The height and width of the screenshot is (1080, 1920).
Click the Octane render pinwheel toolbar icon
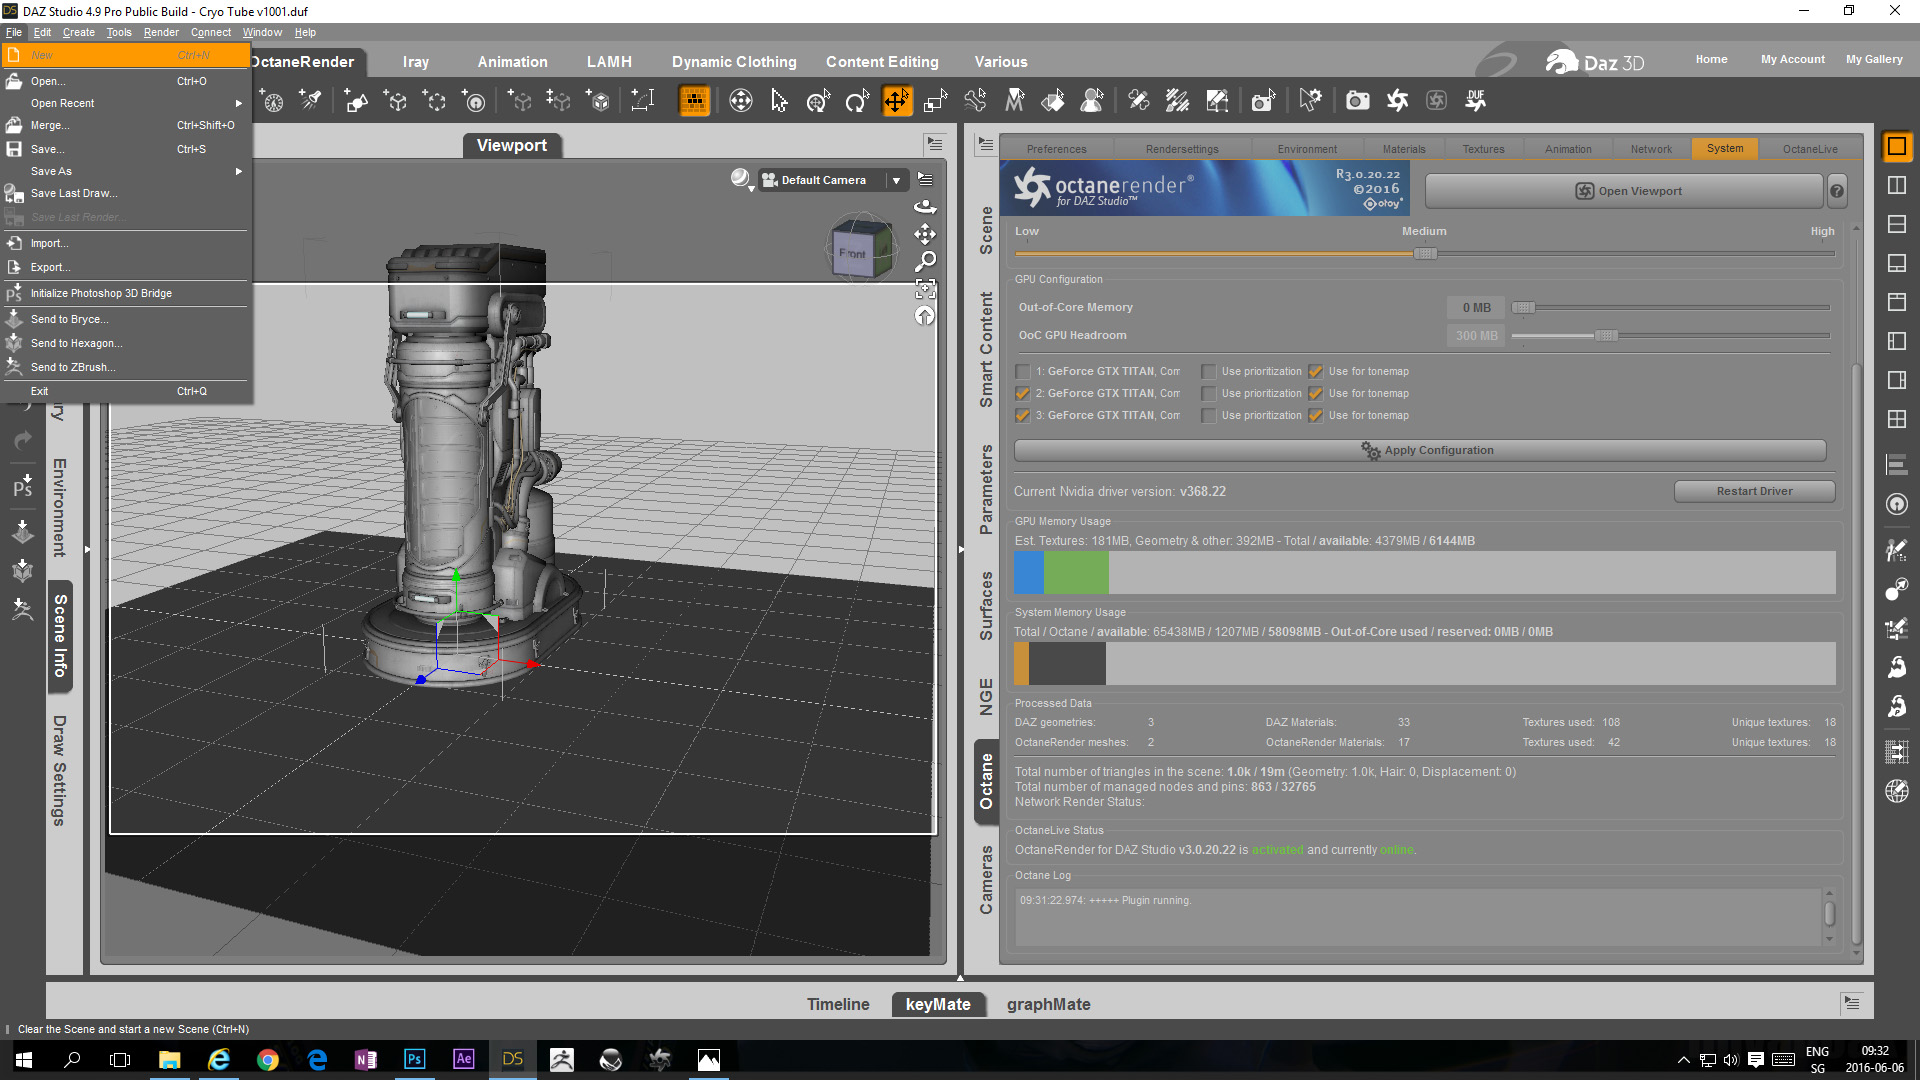[x=1397, y=101]
